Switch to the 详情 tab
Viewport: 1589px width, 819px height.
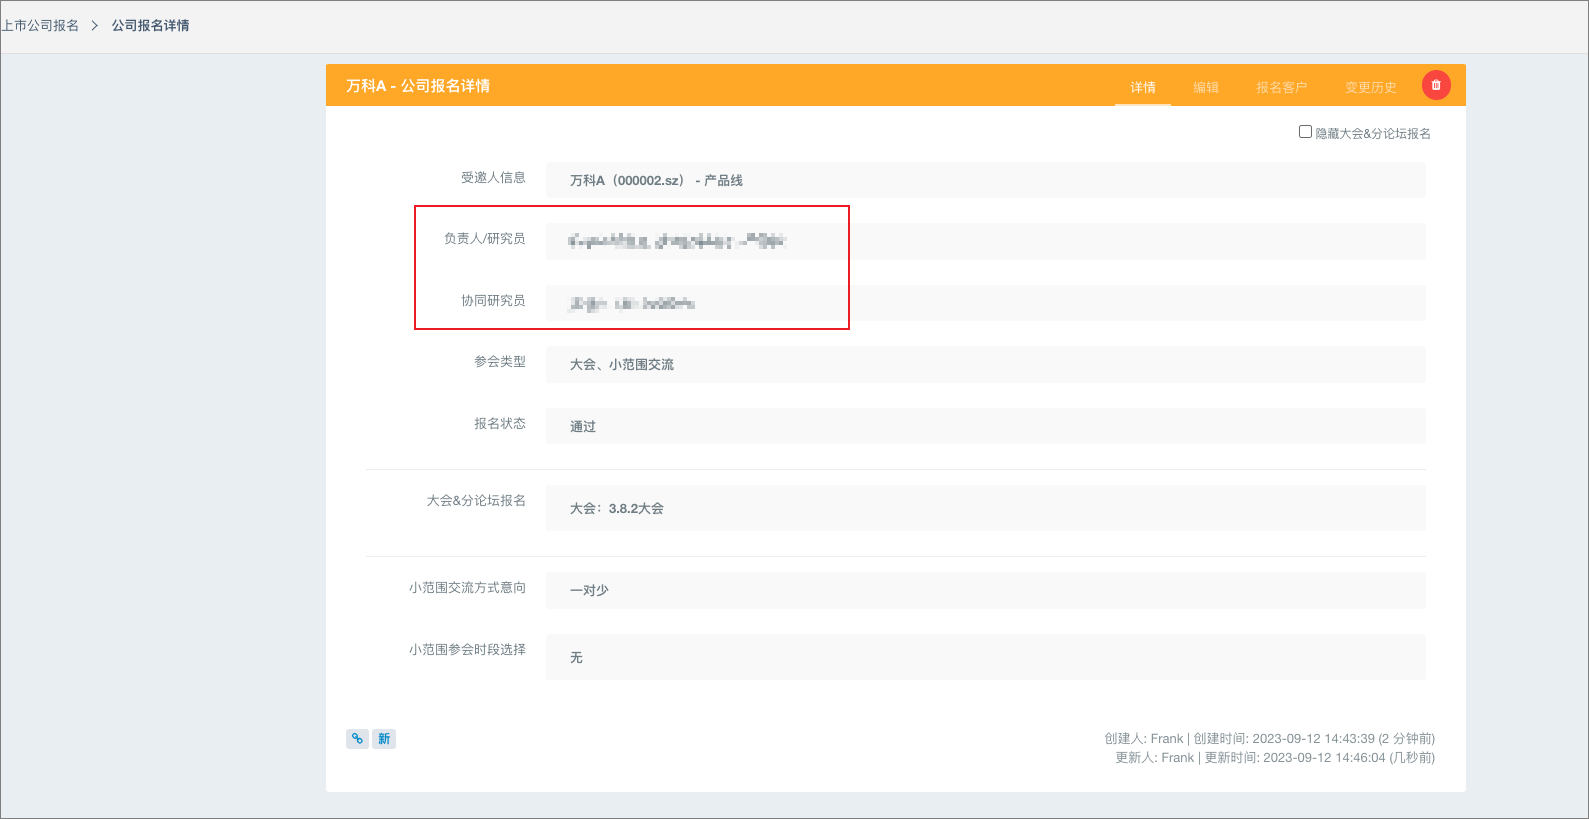click(x=1143, y=87)
